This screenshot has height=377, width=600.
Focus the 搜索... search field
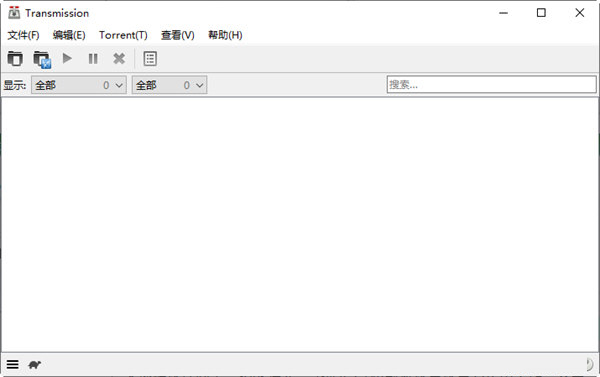click(491, 85)
